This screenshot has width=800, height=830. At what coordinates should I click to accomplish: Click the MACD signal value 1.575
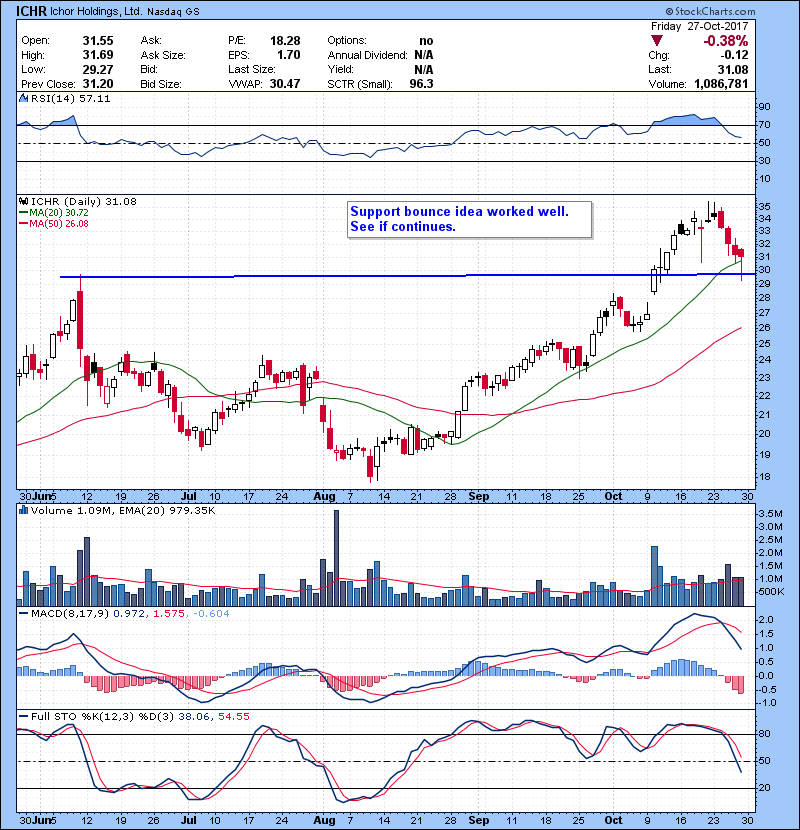click(169, 614)
